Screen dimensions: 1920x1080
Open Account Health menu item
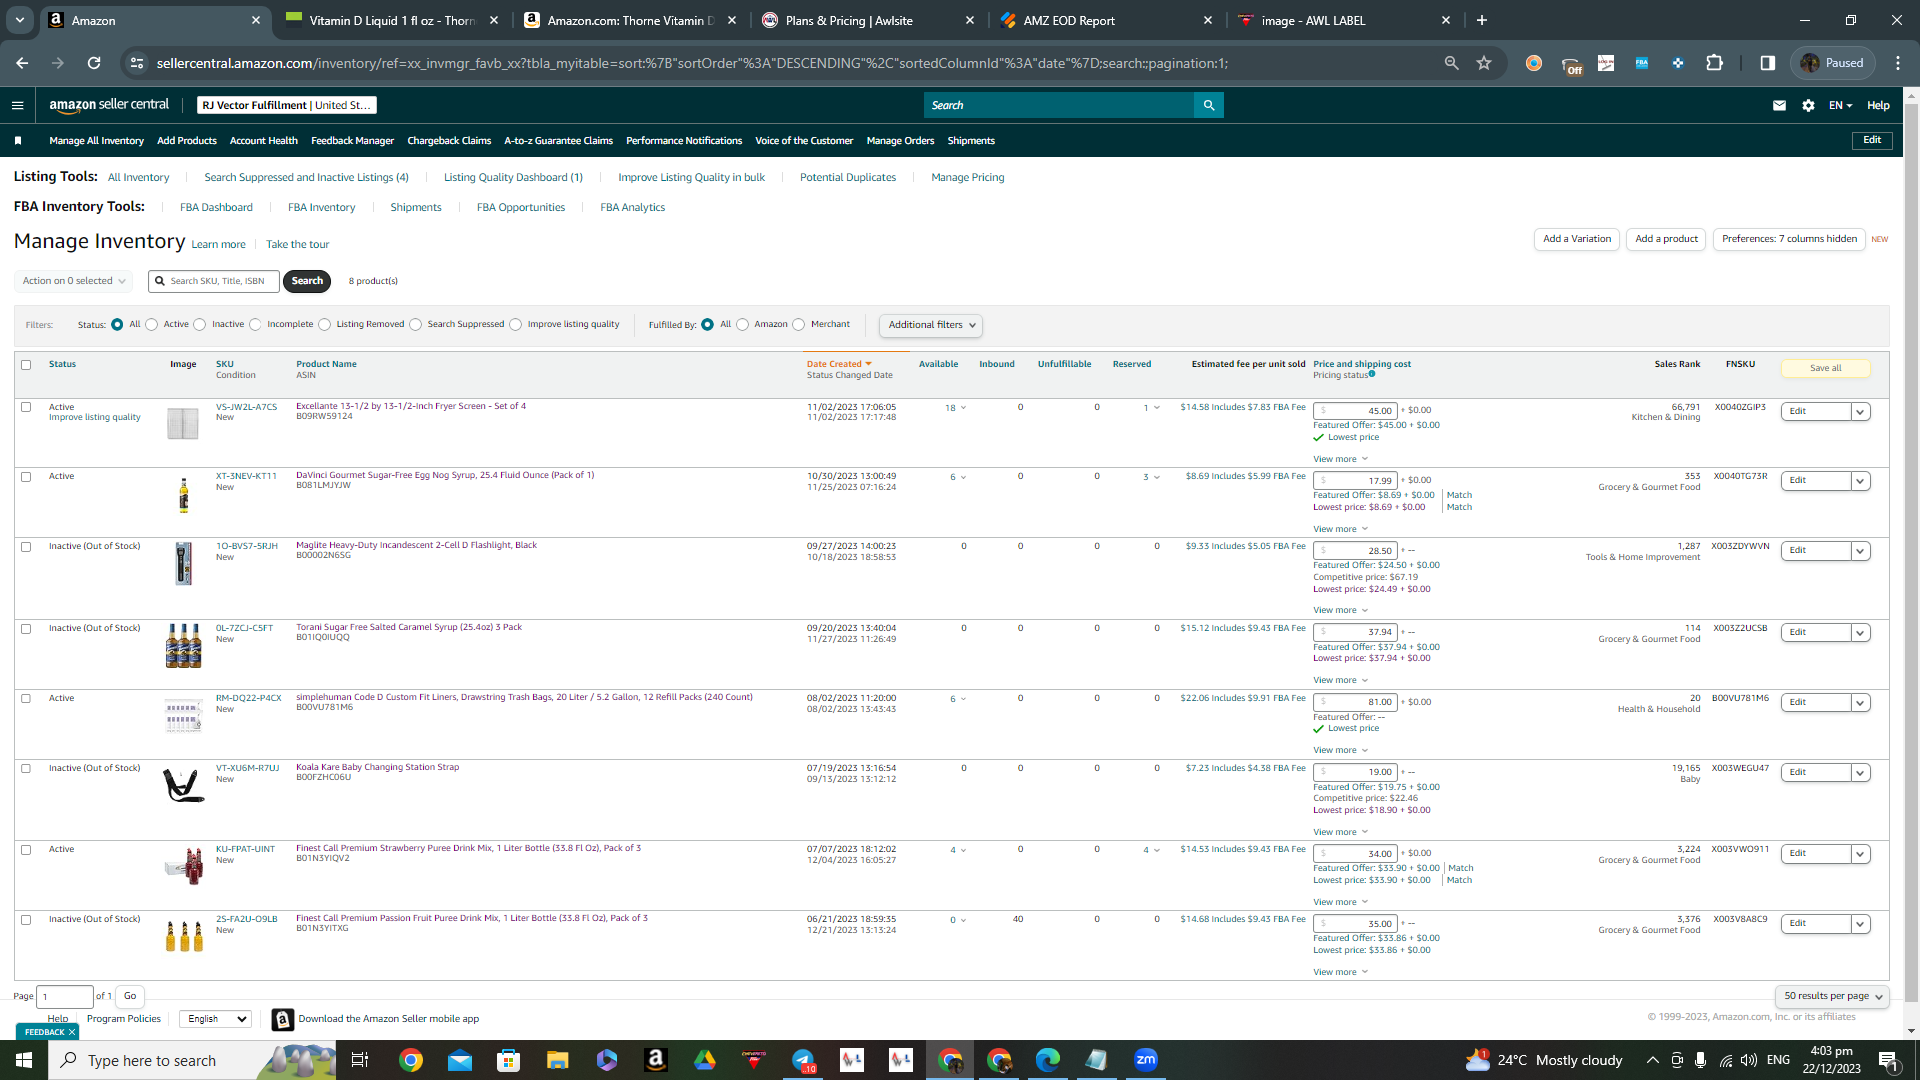[x=264, y=141]
